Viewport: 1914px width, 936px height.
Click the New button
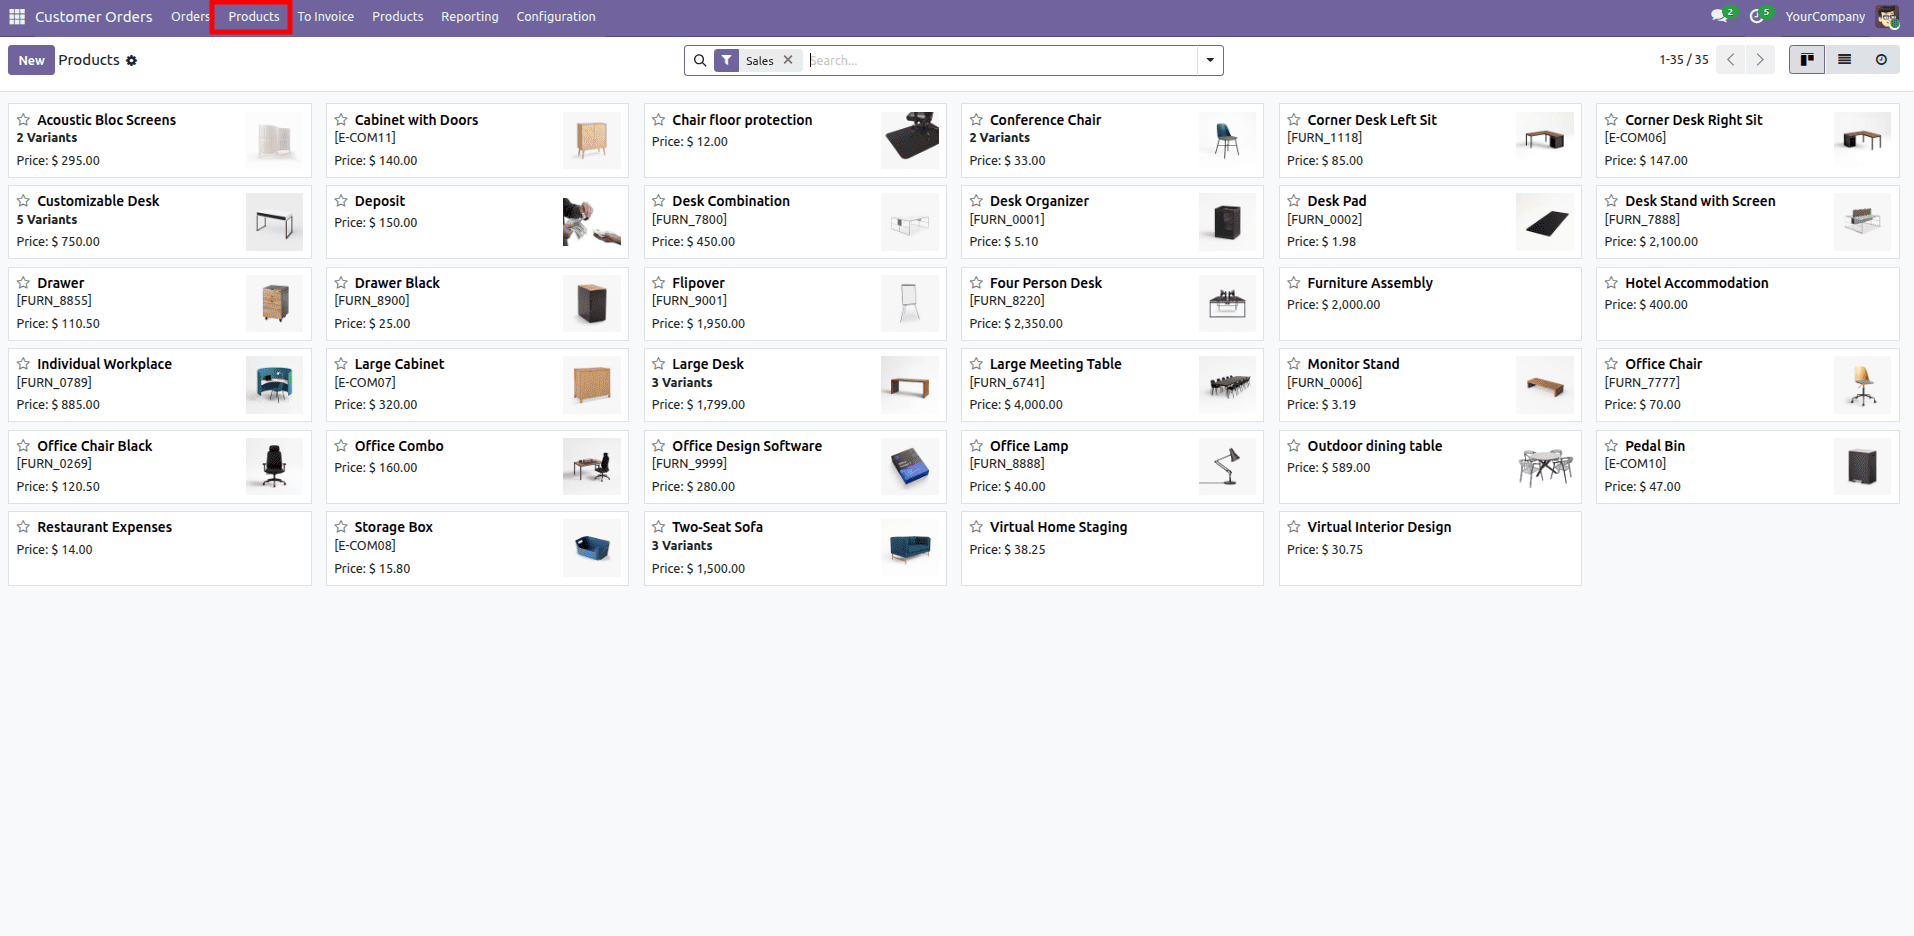pyautogui.click(x=31, y=60)
